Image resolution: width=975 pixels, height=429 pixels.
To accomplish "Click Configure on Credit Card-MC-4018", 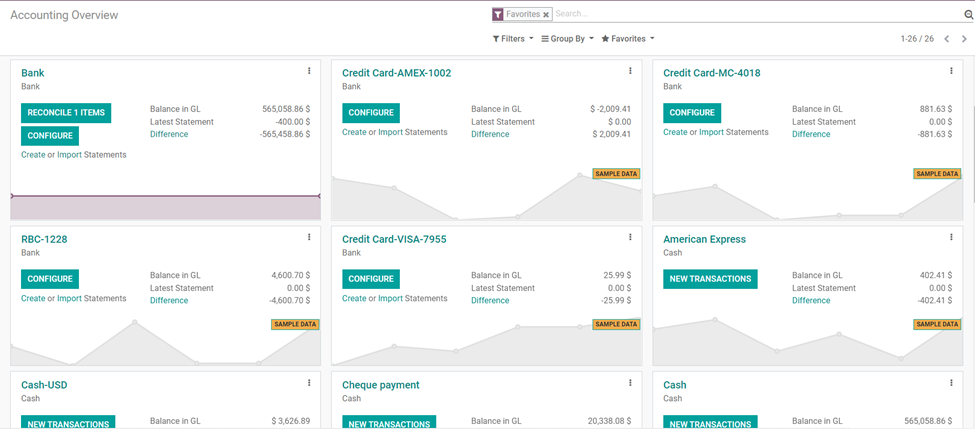I will point(691,113).
